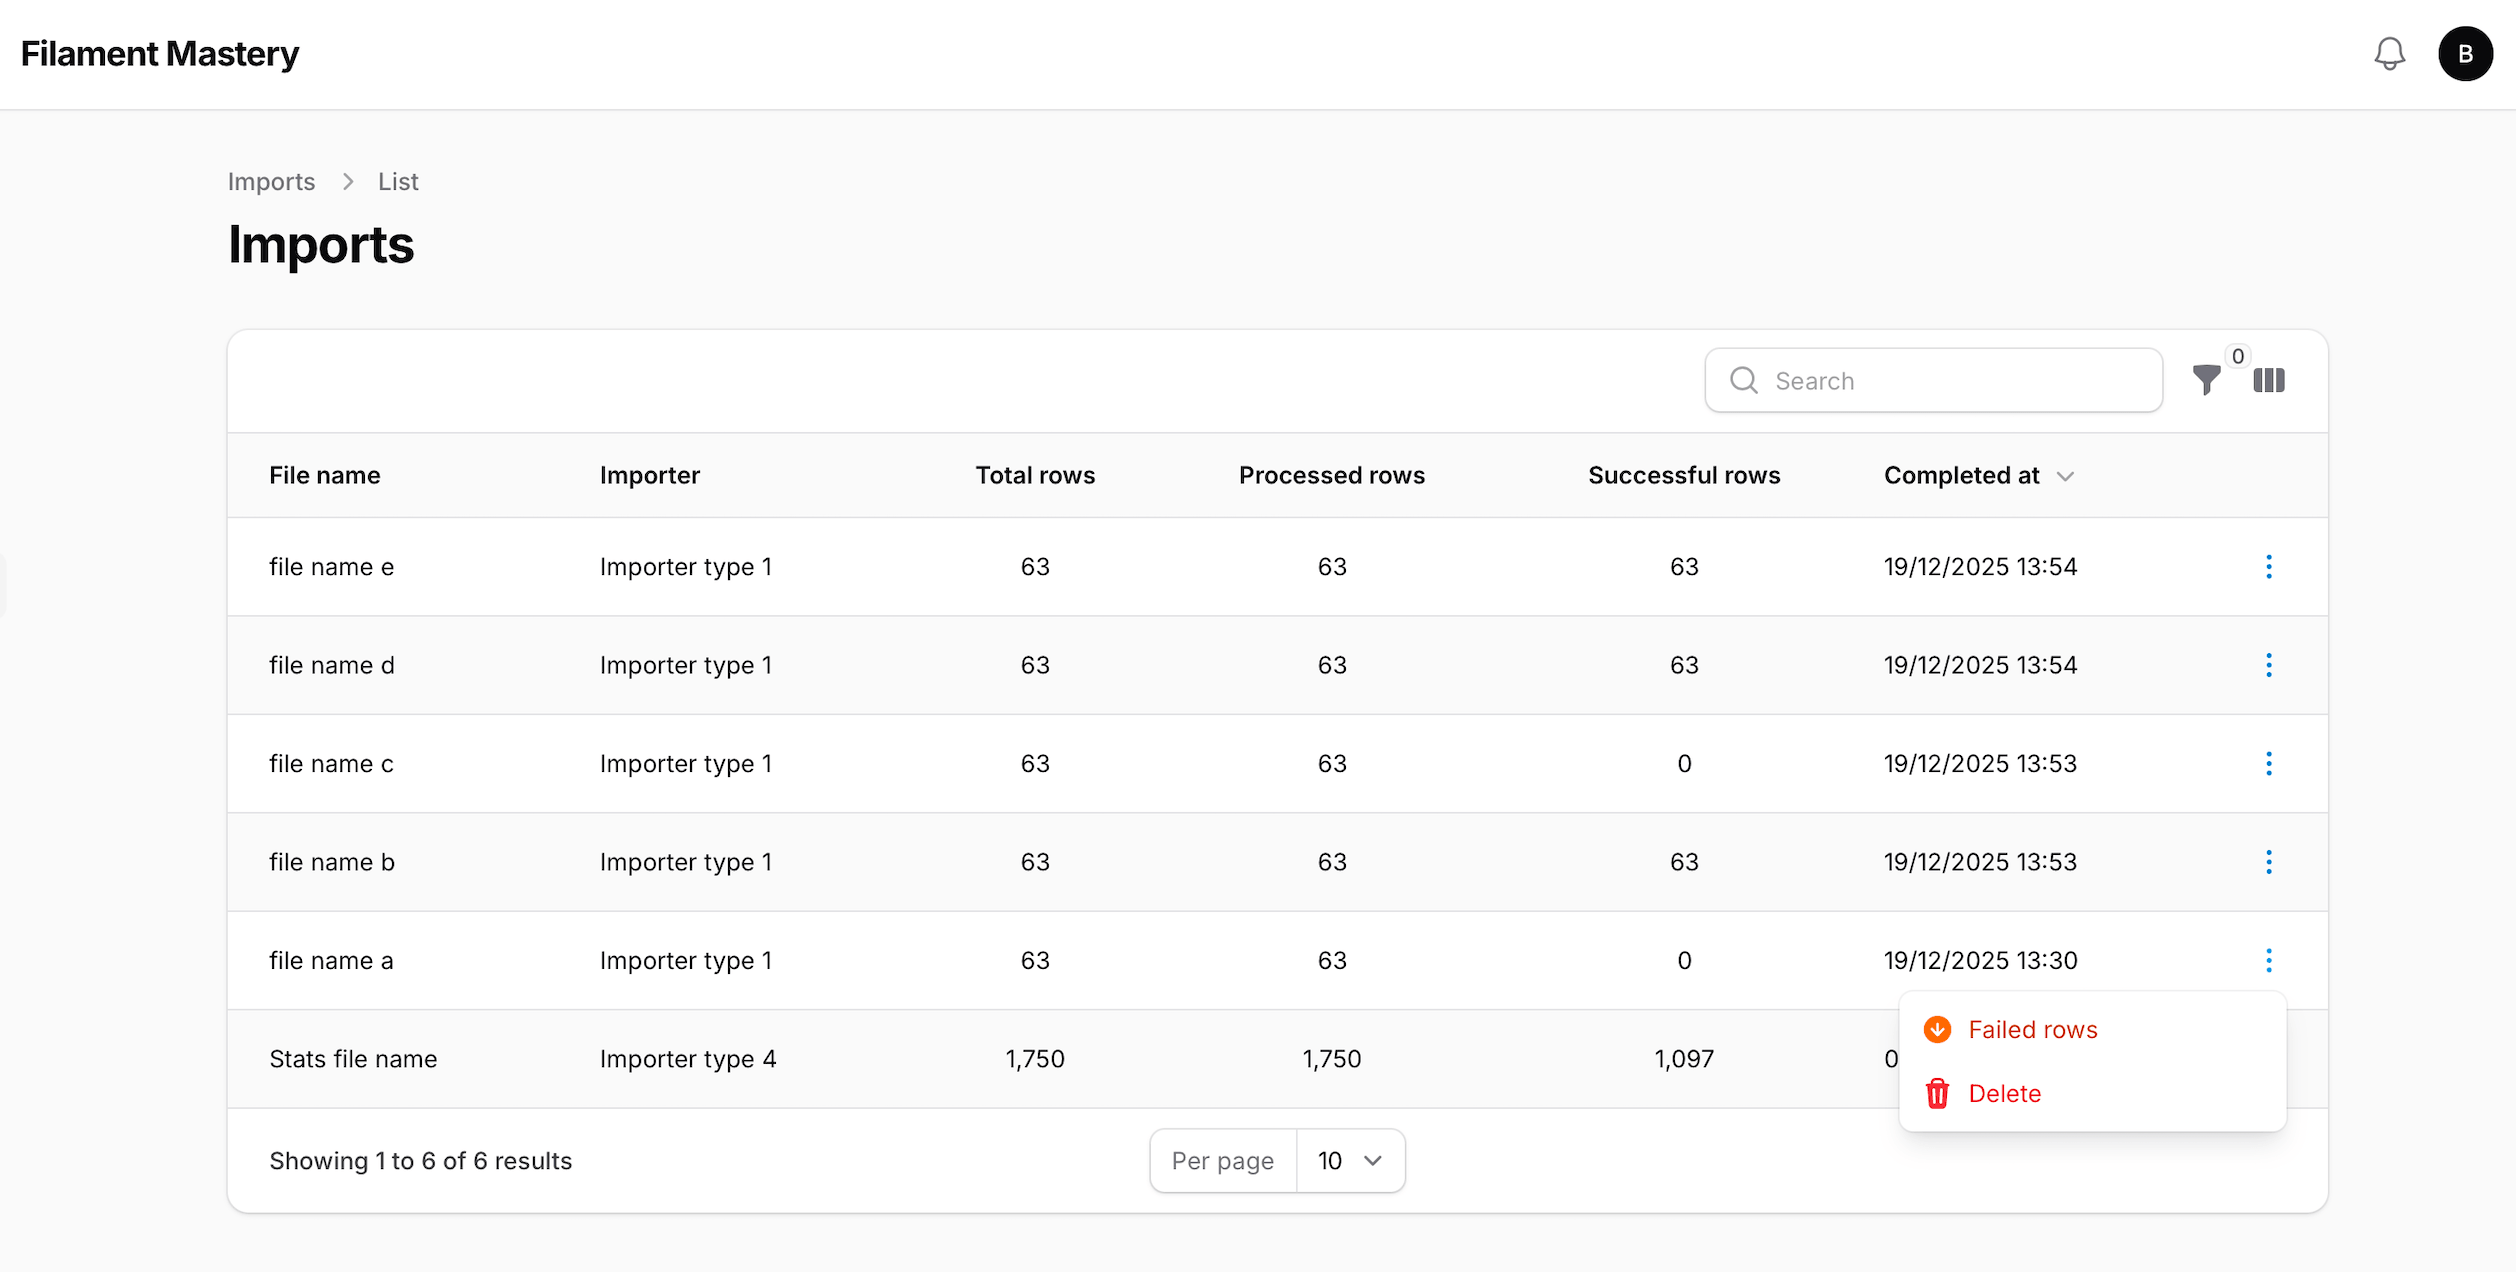Click the Stats file name row
Viewport: 2516px width, 1272px height.
[353, 1059]
